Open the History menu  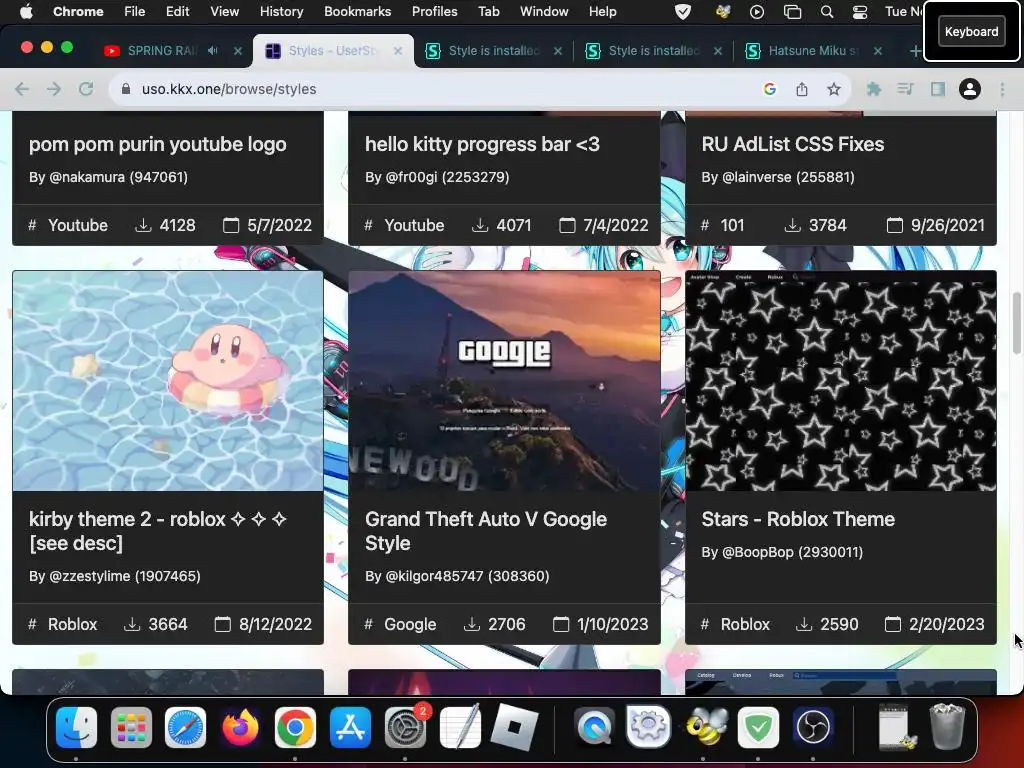[281, 12]
